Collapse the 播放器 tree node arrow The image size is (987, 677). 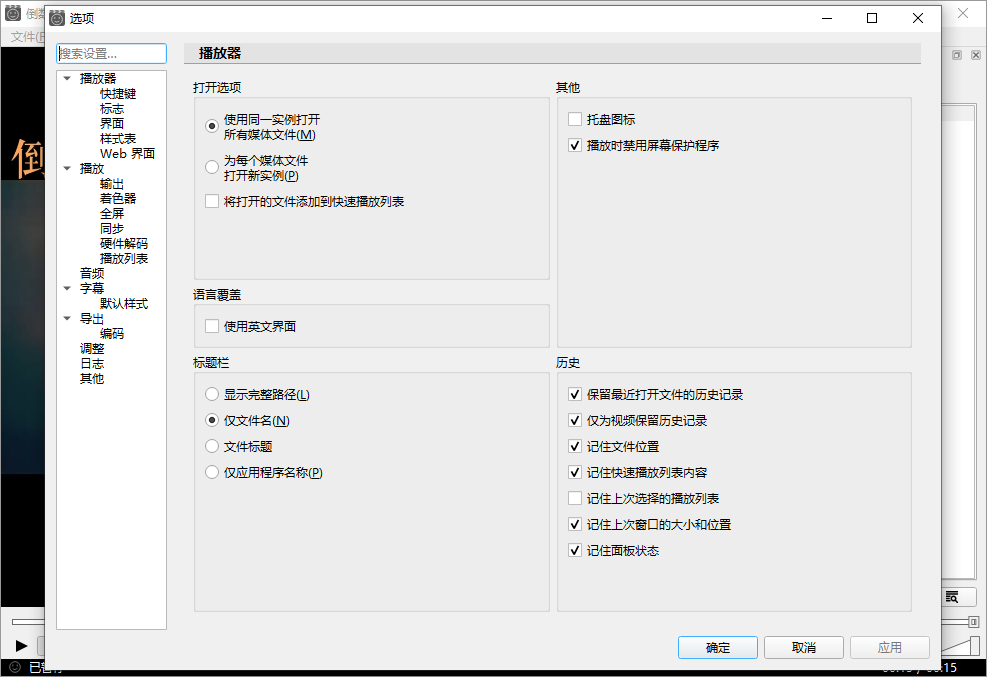pos(67,78)
